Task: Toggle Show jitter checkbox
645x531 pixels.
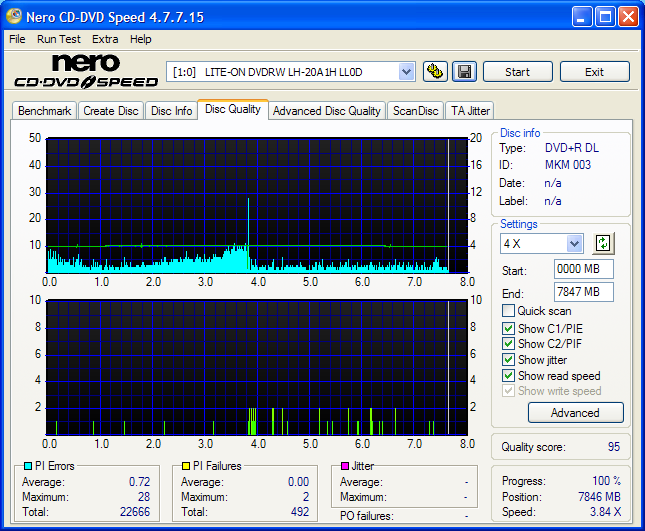Action: tap(508, 359)
